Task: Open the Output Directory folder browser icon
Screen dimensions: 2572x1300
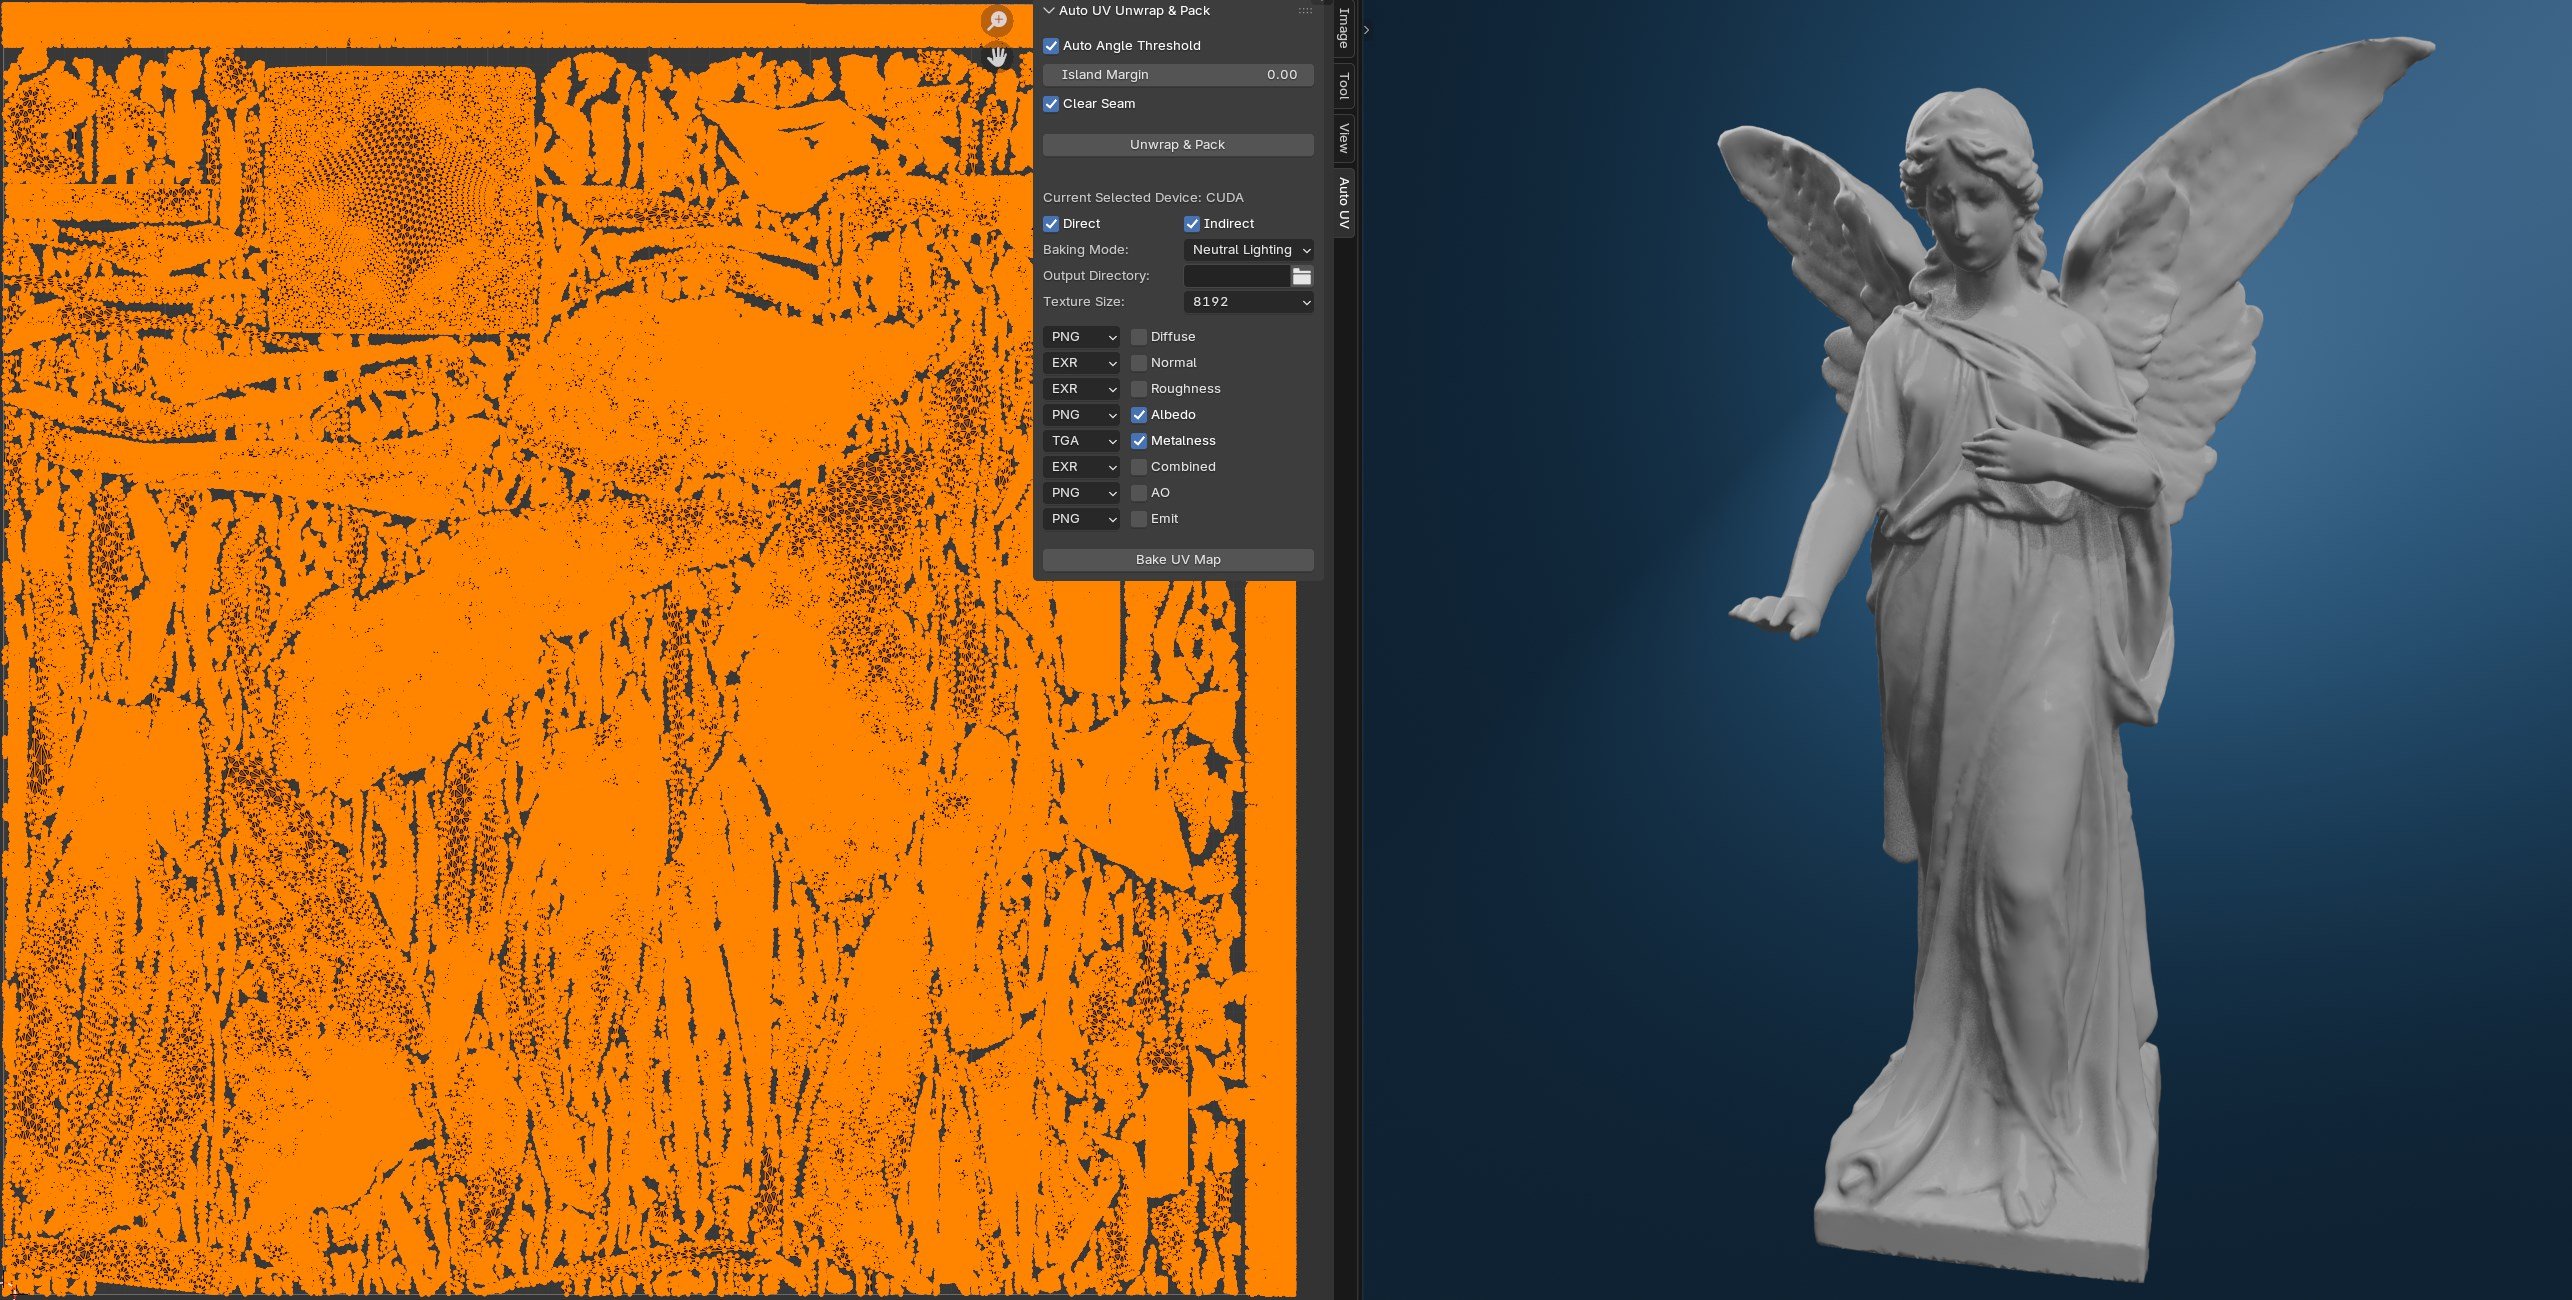Action: click(1302, 276)
